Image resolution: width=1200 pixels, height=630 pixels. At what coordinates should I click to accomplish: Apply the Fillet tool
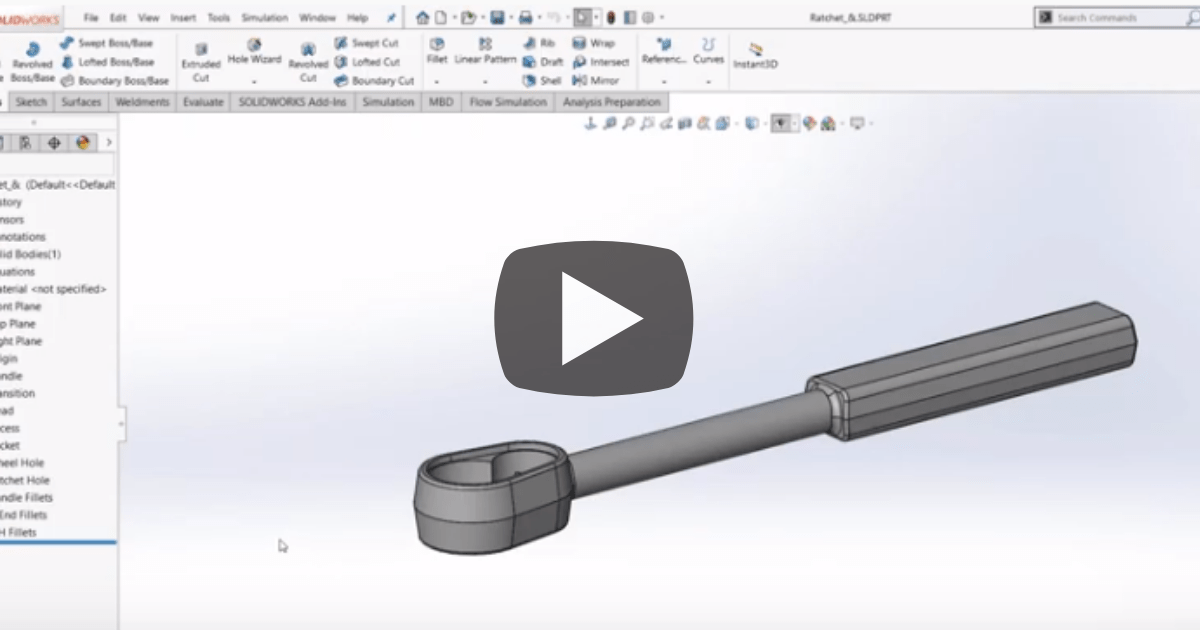tap(437, 52)
